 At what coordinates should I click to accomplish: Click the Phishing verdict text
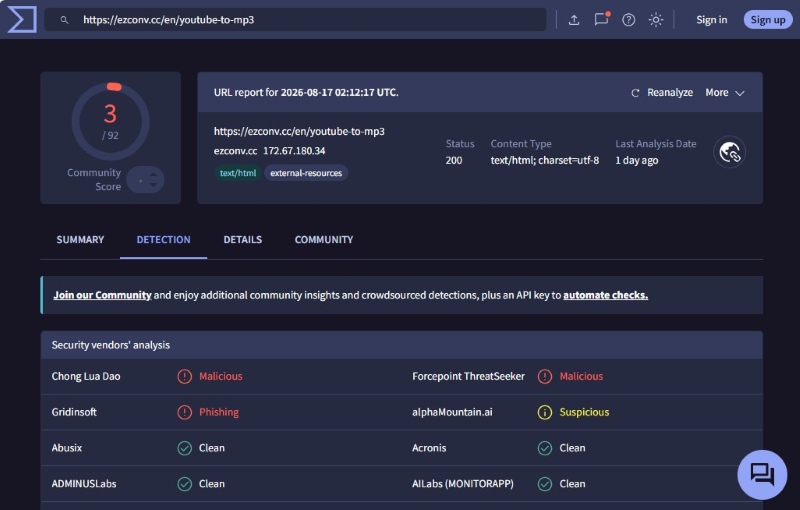point(219,412)
